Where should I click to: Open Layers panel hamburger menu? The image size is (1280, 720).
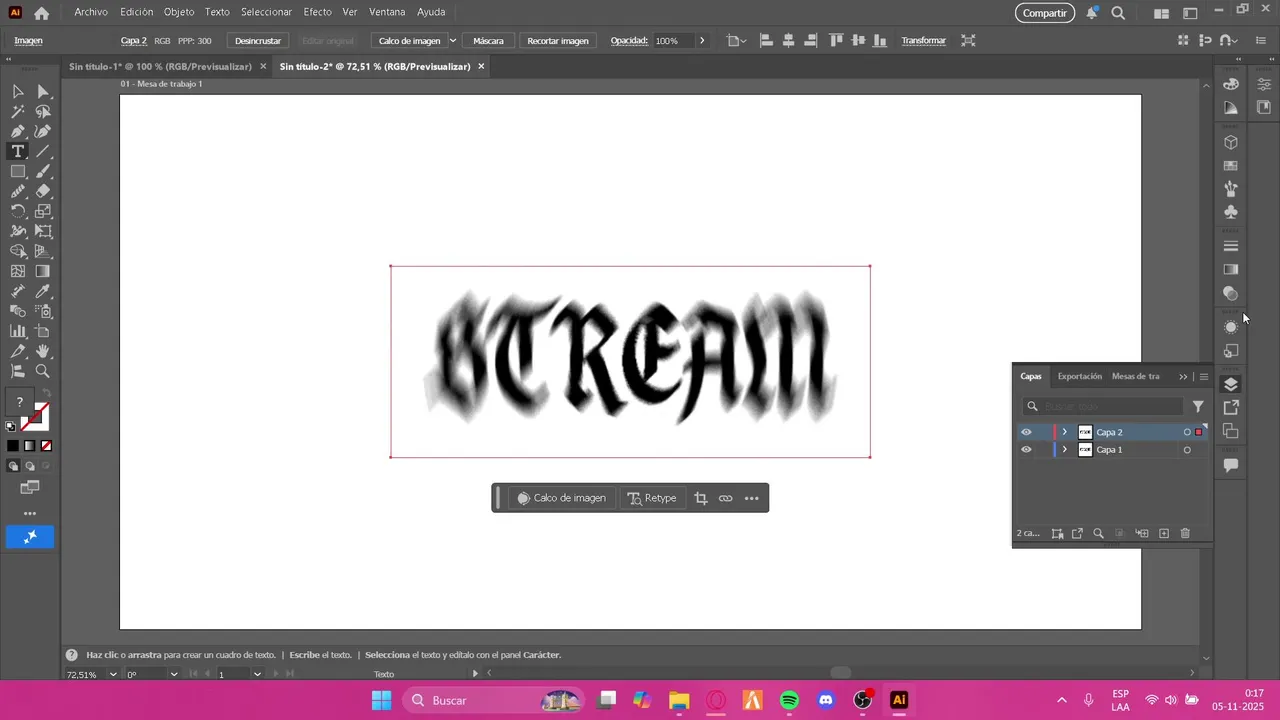click(1204, 377)
